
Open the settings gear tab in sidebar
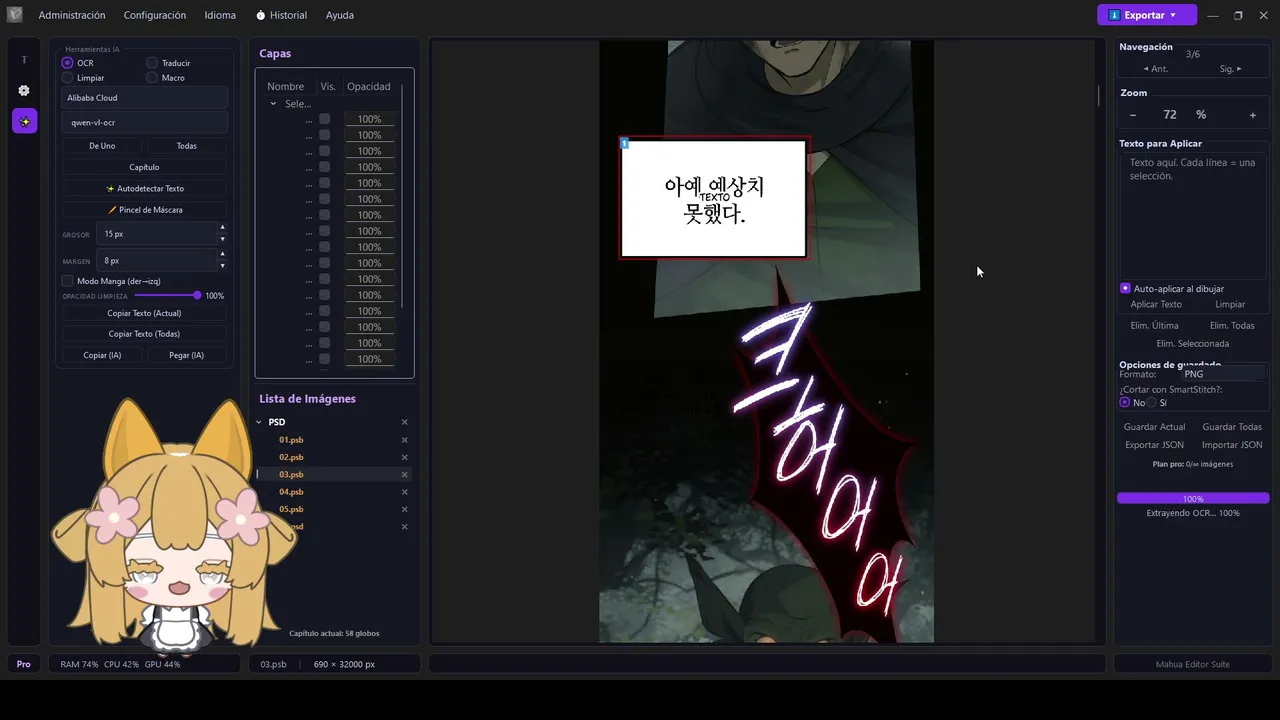coord(24,90)
